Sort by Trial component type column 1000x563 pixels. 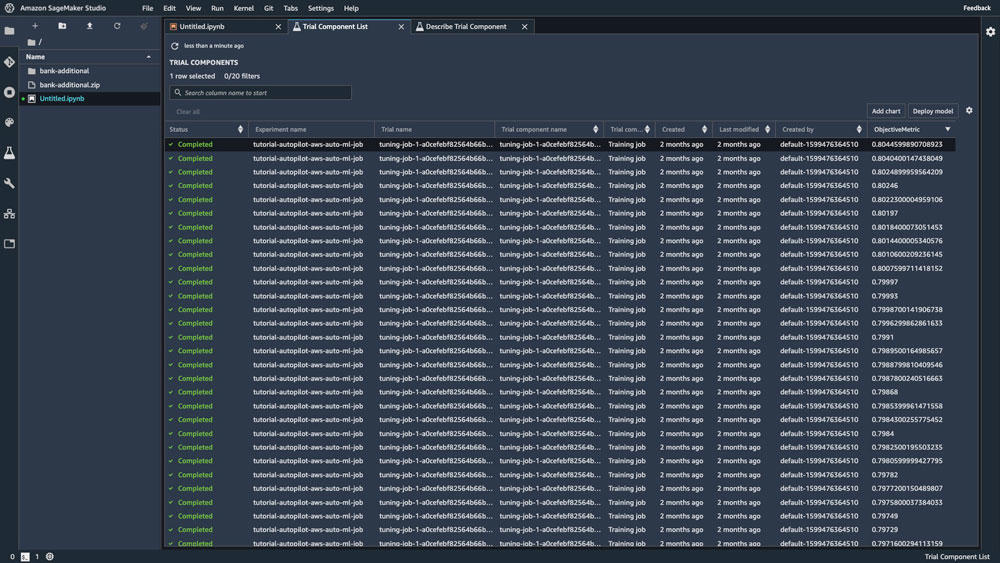[x=647, y=129]
